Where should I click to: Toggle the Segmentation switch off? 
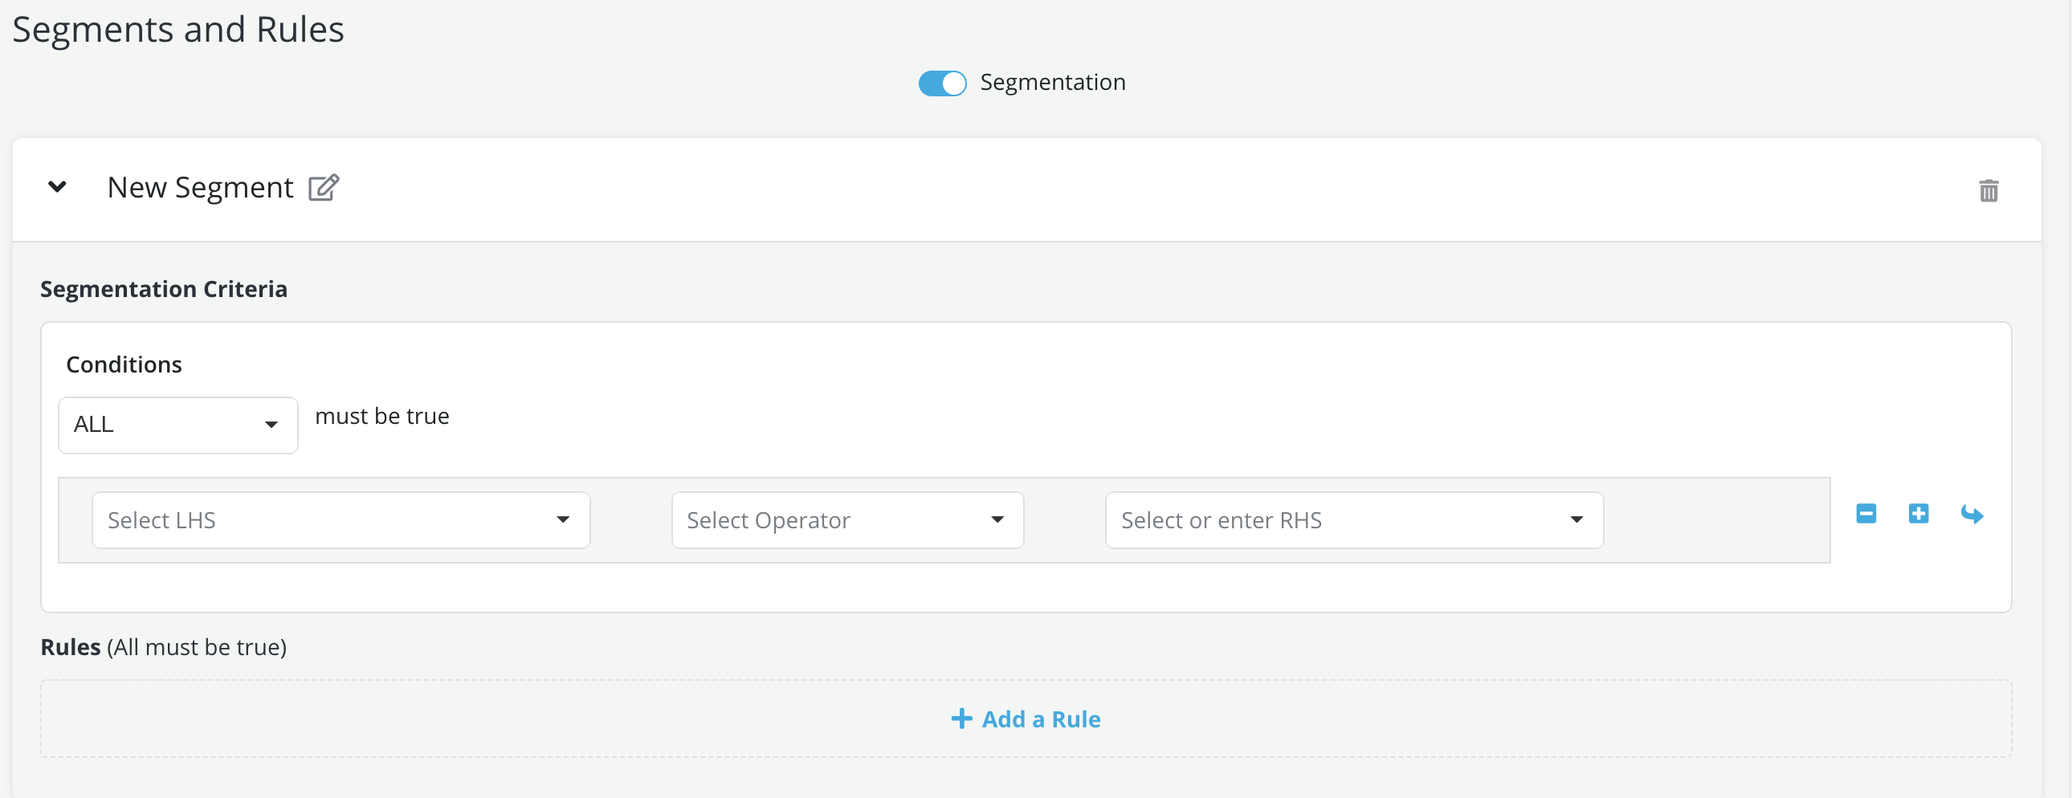click(942, 83)
